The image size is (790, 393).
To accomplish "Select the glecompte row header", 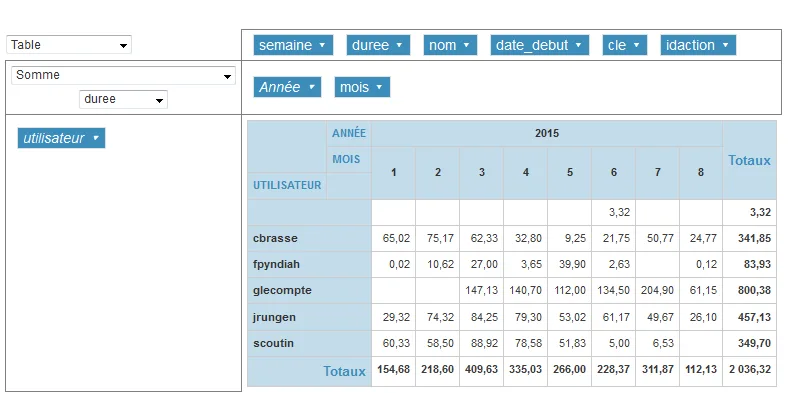I will tap(309, 291).
